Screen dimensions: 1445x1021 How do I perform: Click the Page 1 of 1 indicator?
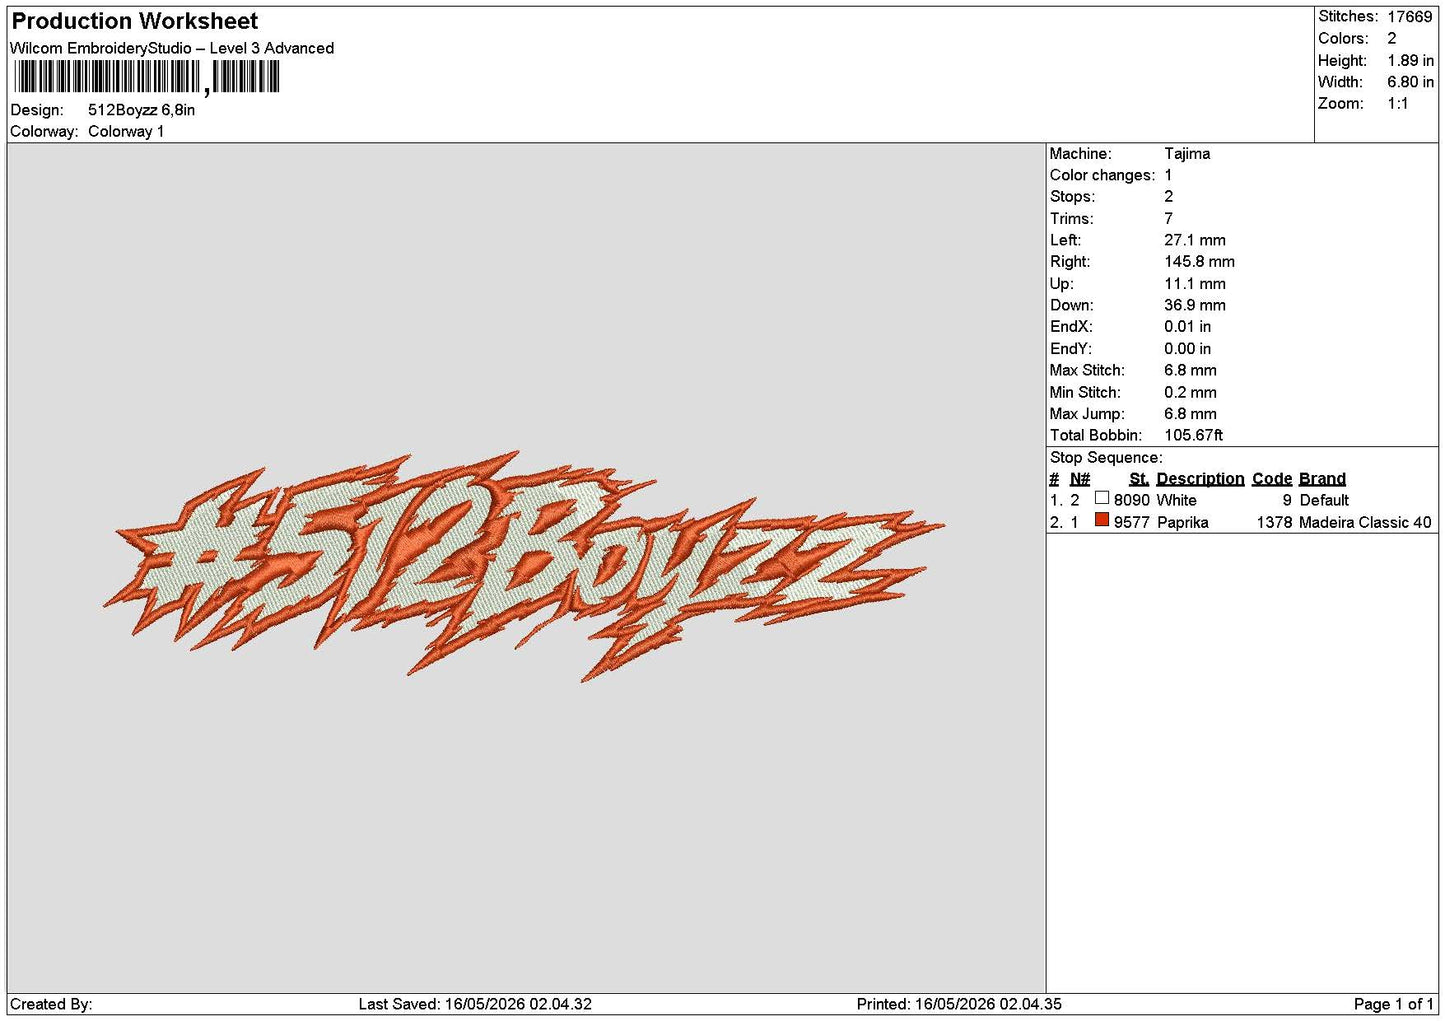(1393, 1004)
